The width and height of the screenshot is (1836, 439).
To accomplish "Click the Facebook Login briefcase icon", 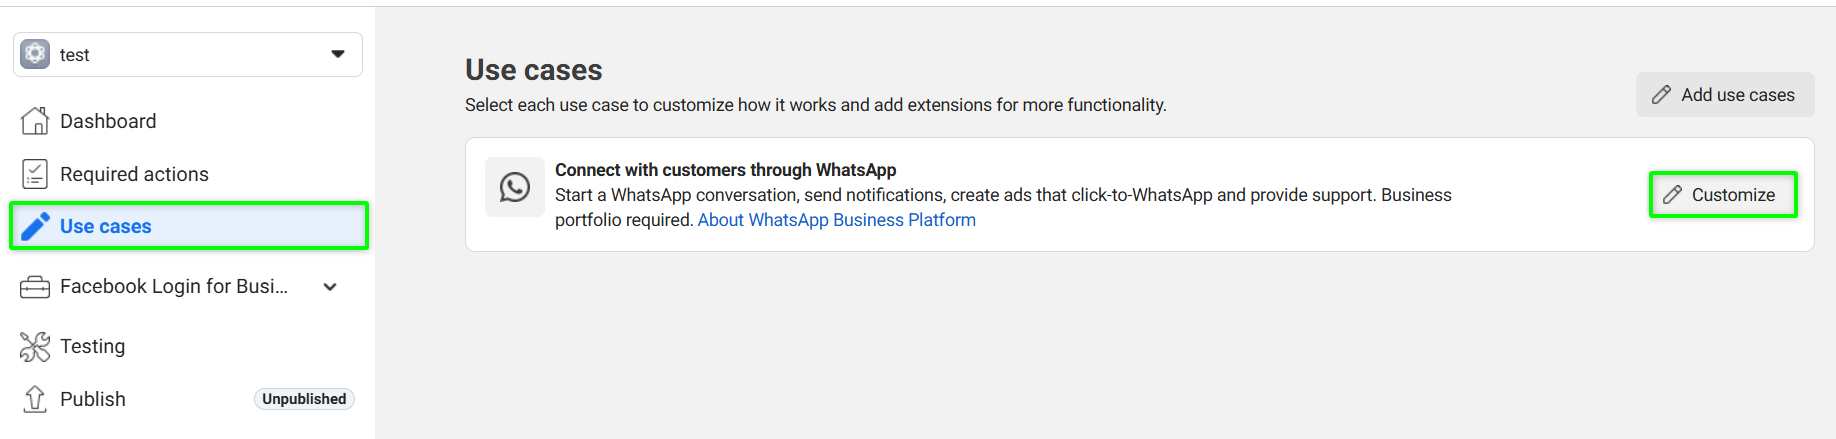I will tap(35, 287).
